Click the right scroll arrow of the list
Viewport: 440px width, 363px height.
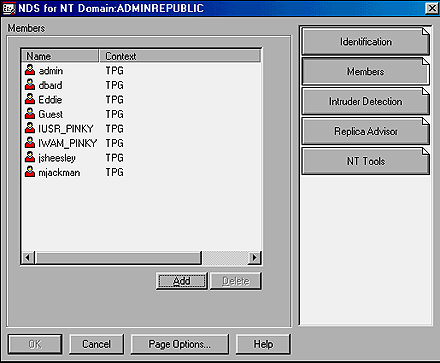pos(255,258)
